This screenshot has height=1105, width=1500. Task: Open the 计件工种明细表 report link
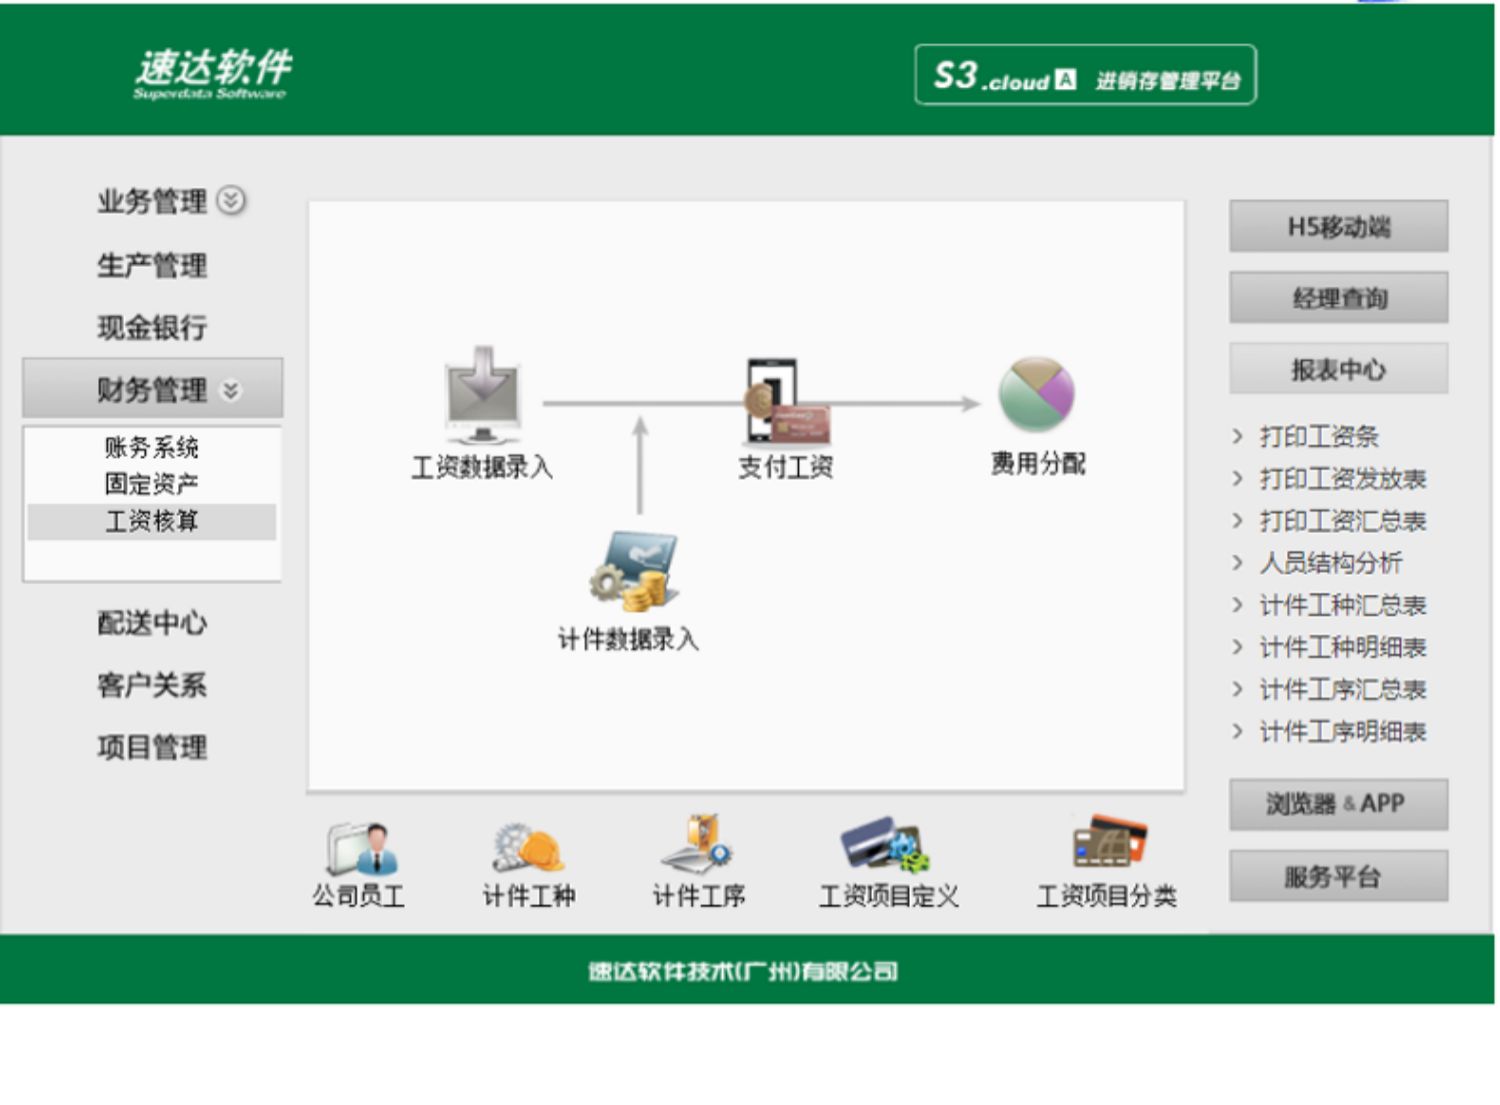(x=1343, y=646)
